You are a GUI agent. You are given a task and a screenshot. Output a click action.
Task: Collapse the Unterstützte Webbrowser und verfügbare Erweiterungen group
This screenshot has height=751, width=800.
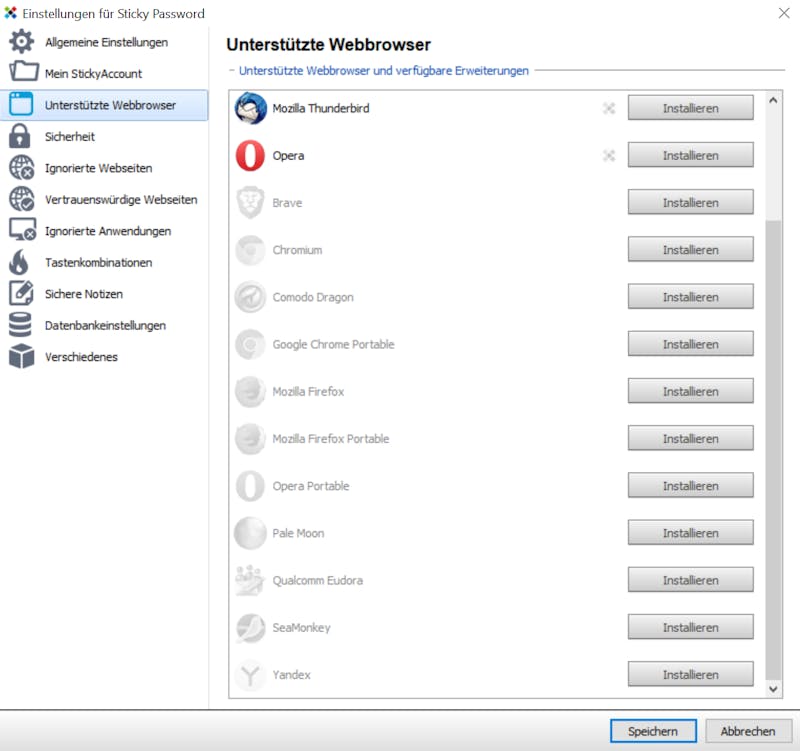232,70
